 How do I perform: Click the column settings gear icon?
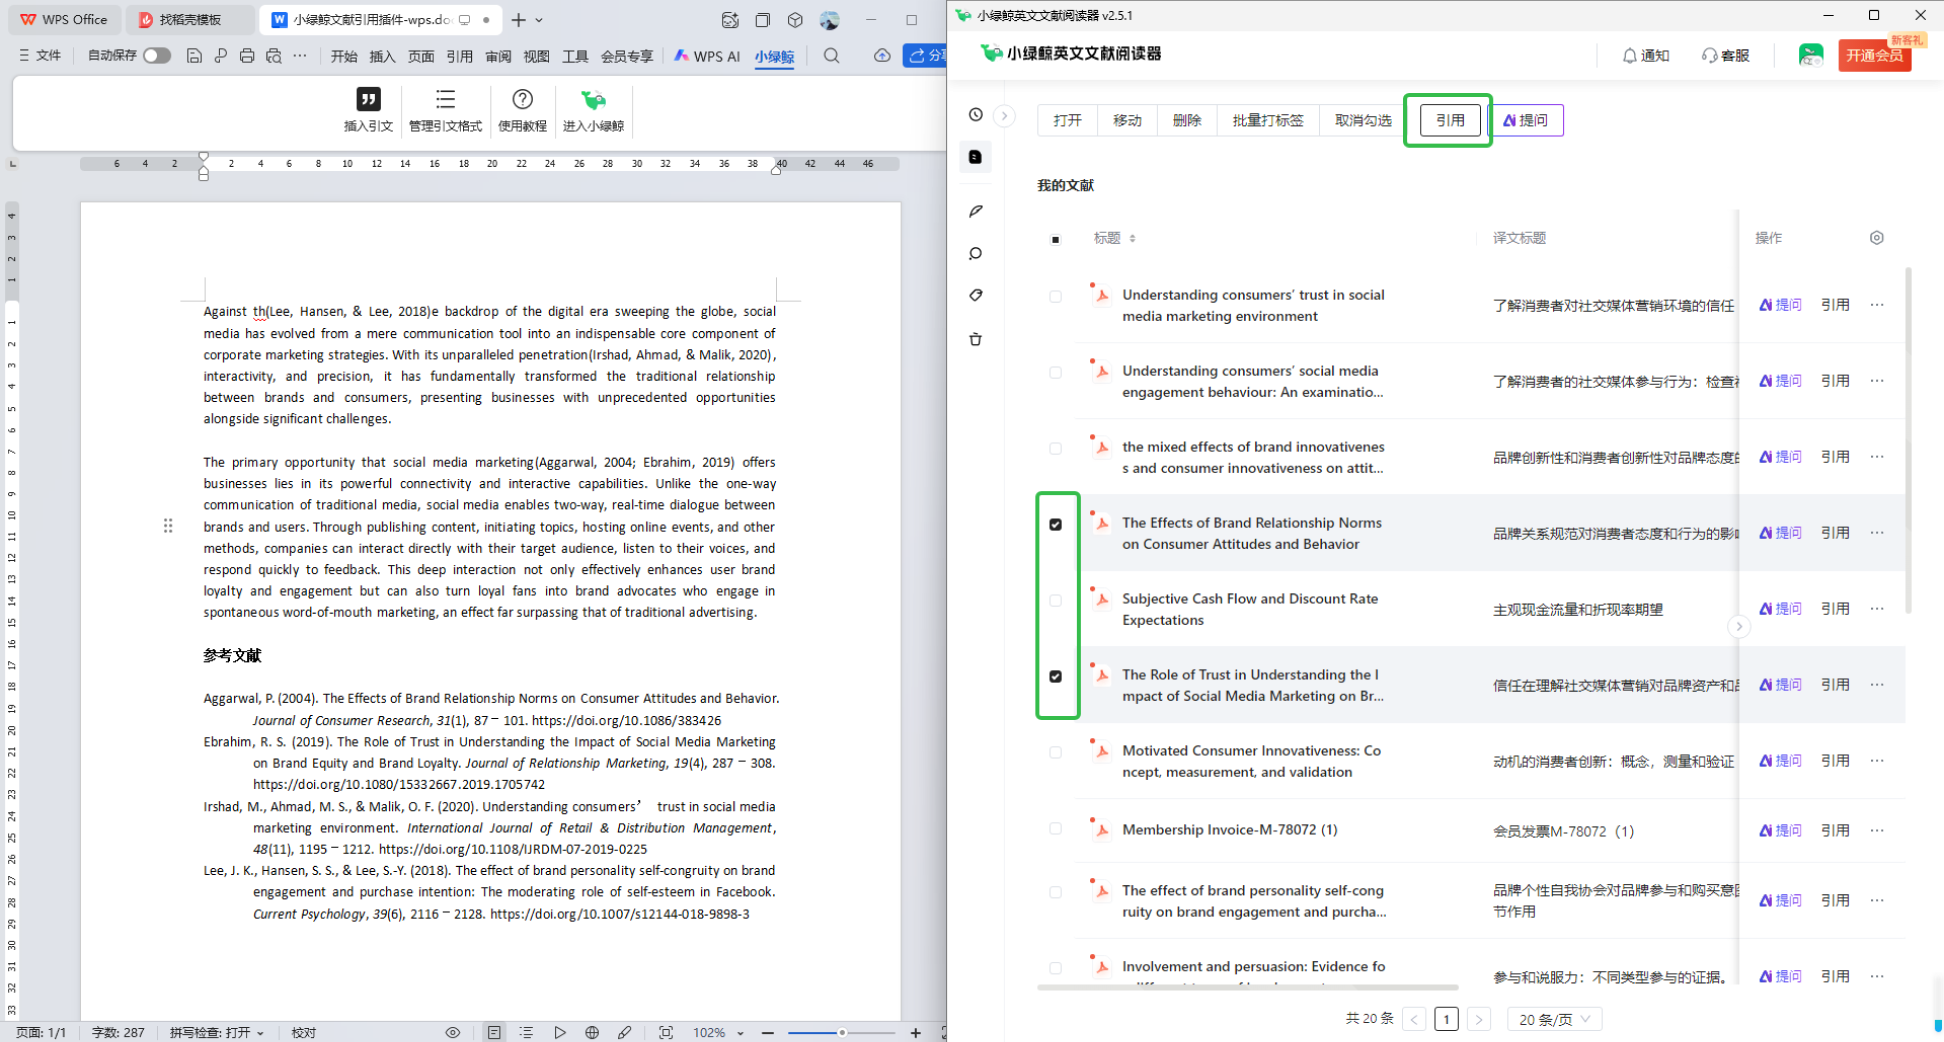(x=1876, y=238)
